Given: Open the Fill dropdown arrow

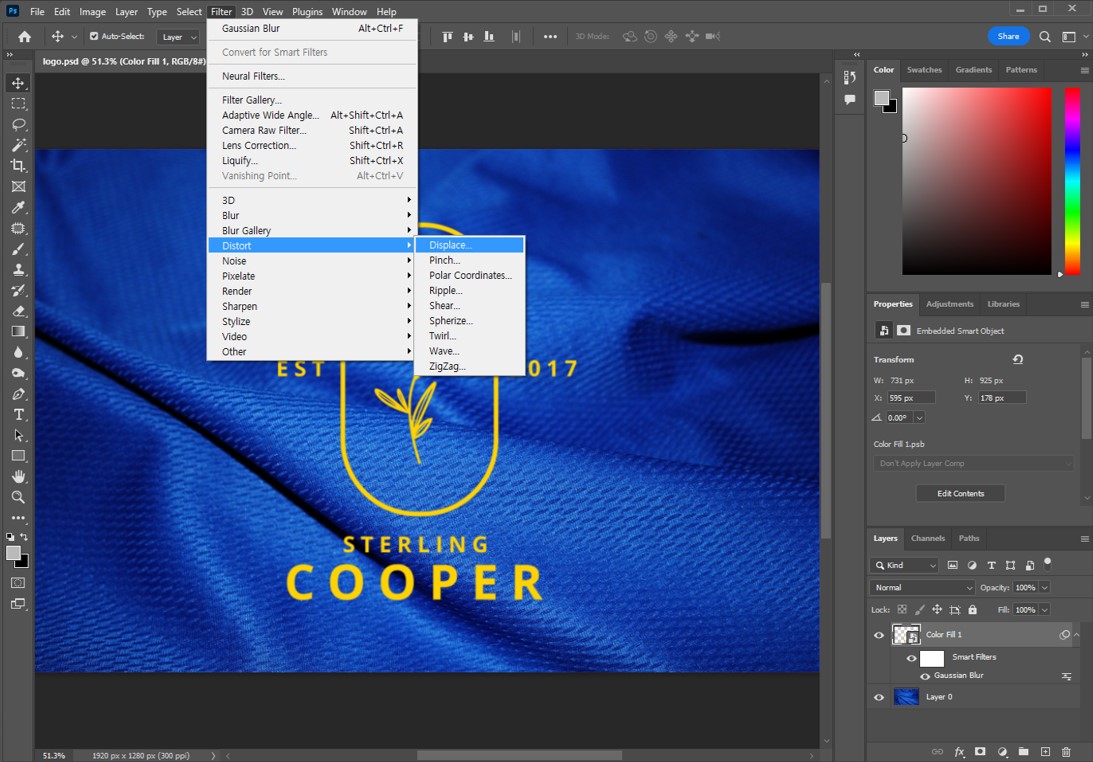Looking at the screenshot, I should tap(1044, 610).
